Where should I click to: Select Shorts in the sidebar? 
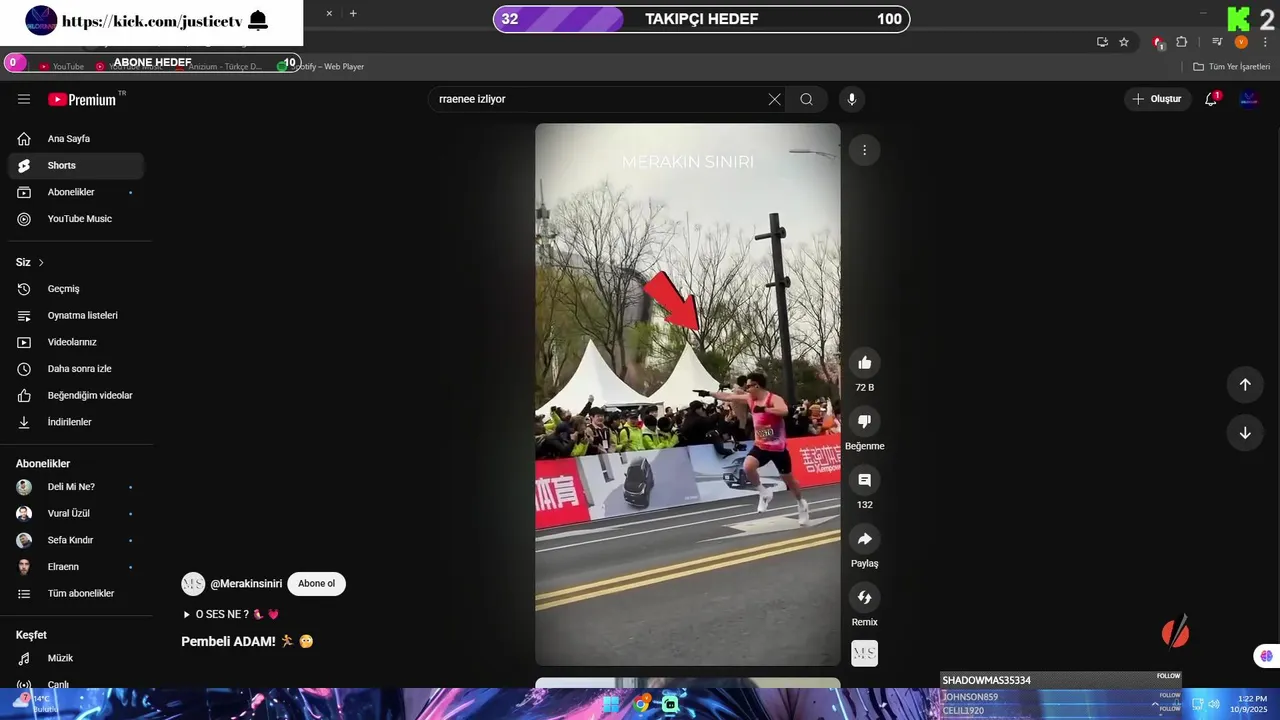[x=76, y=165]
